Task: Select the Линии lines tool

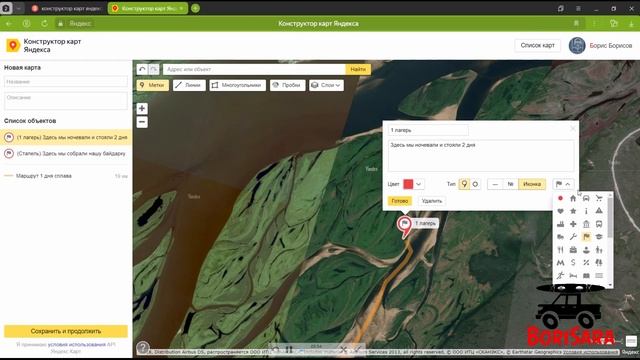Action: pos(189,85)
